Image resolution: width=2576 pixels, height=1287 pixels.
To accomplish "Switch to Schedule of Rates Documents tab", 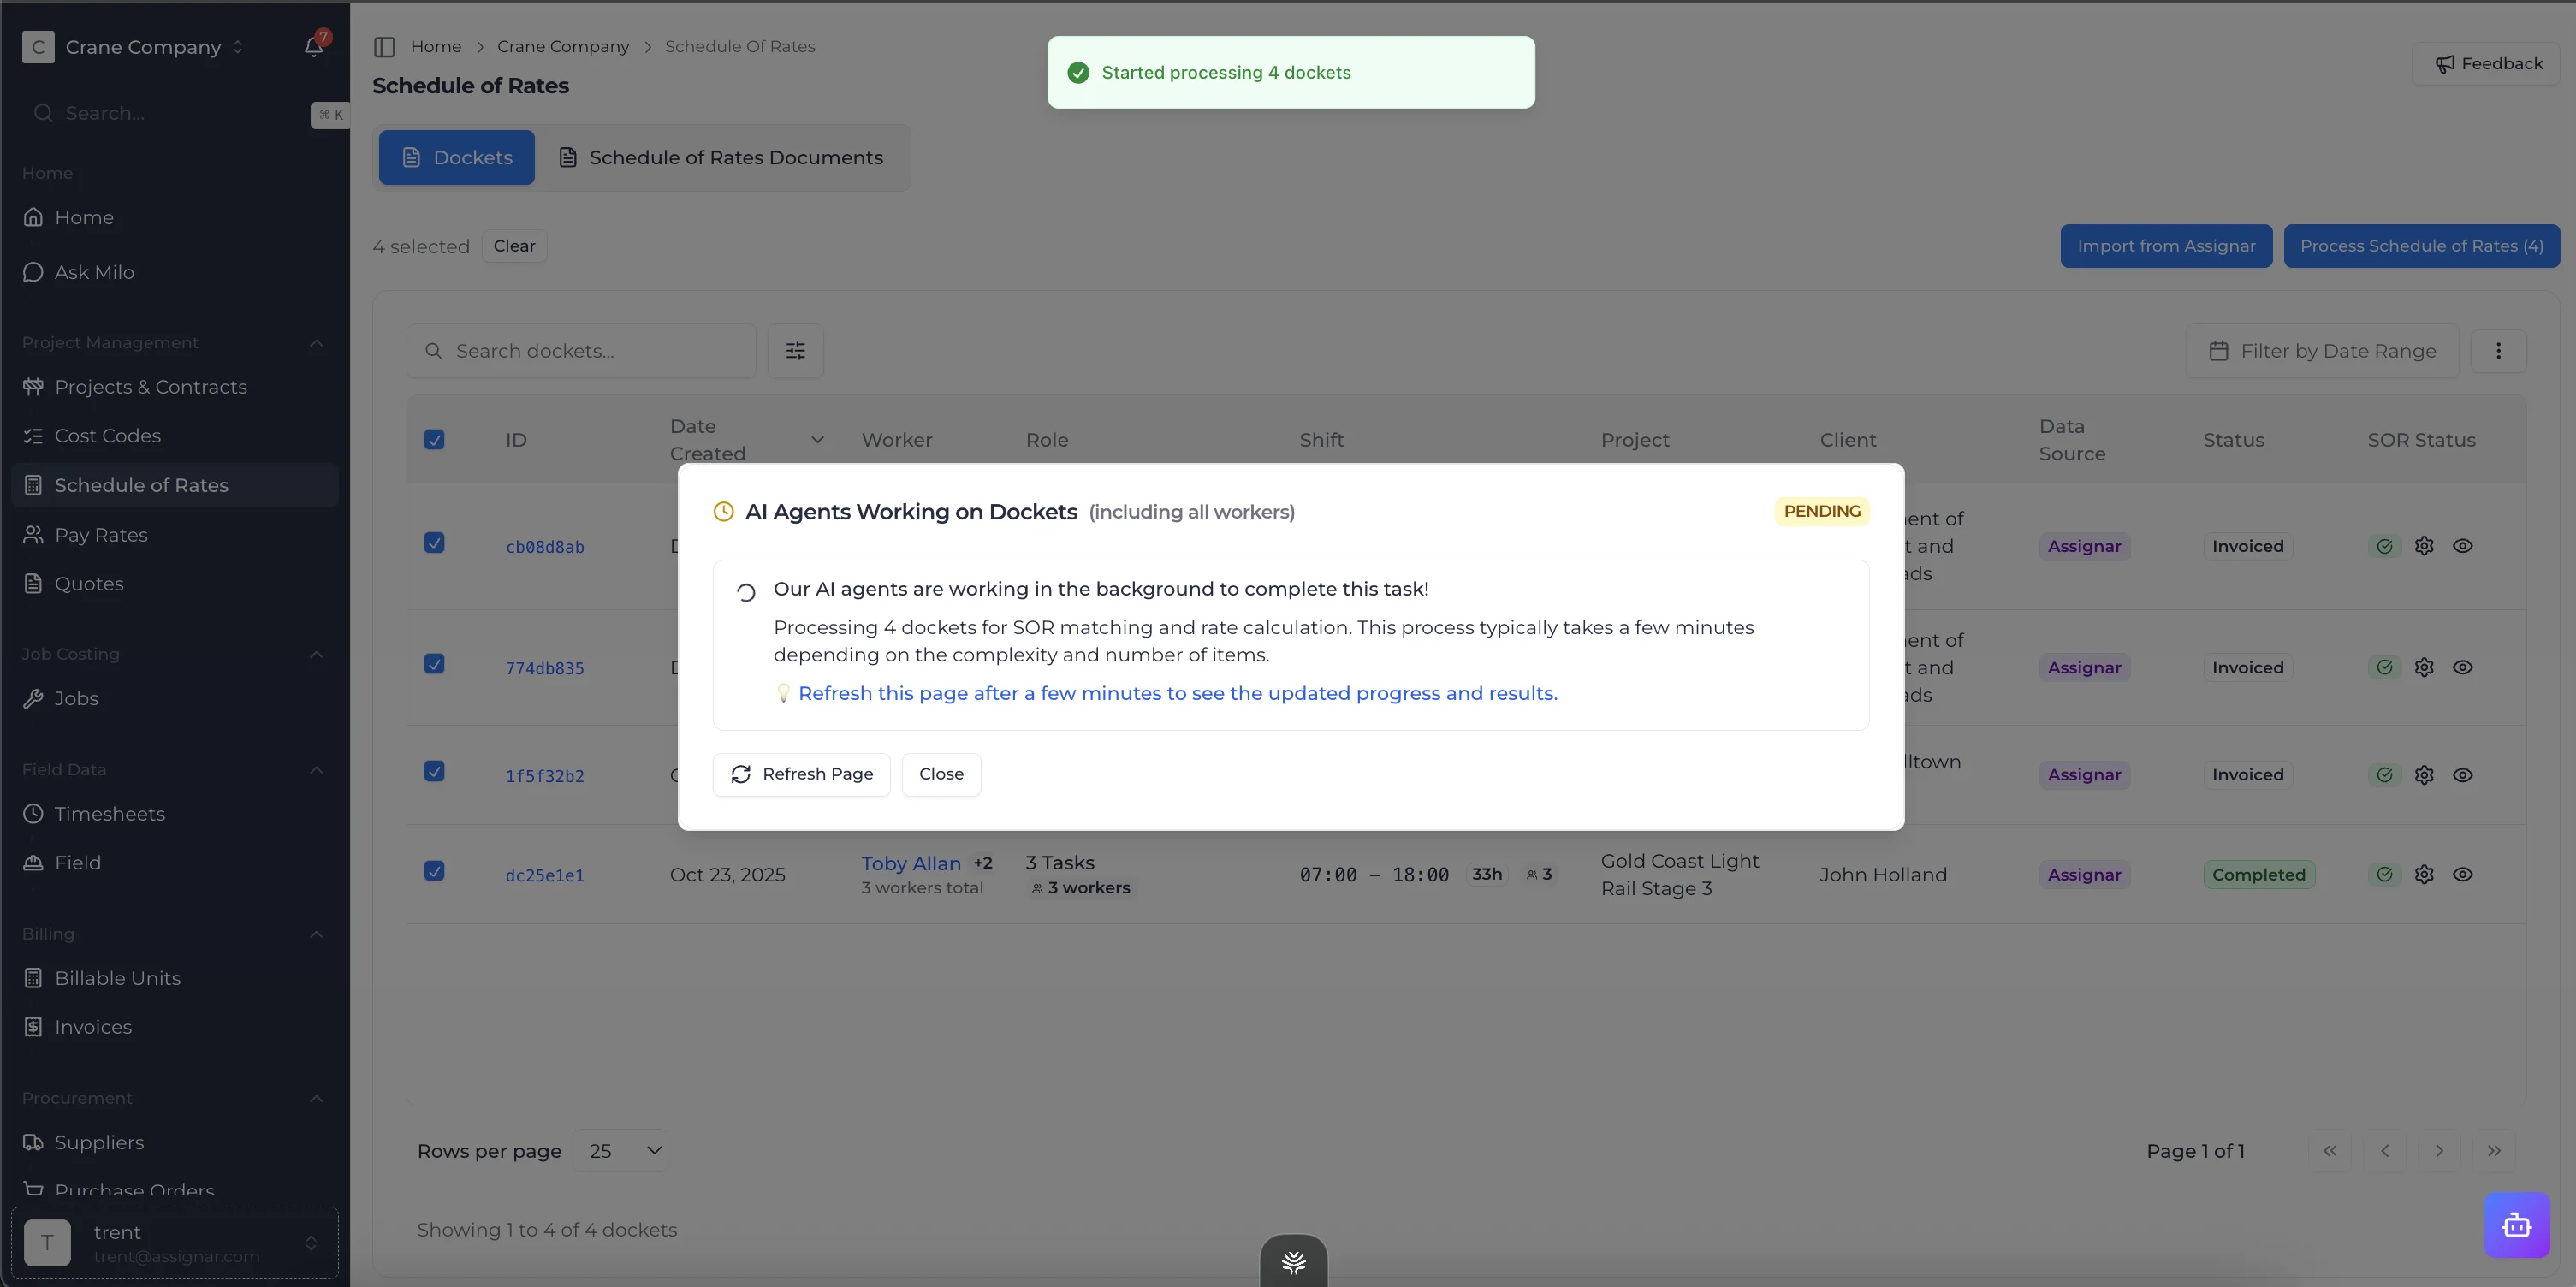I will pos(721,158).
